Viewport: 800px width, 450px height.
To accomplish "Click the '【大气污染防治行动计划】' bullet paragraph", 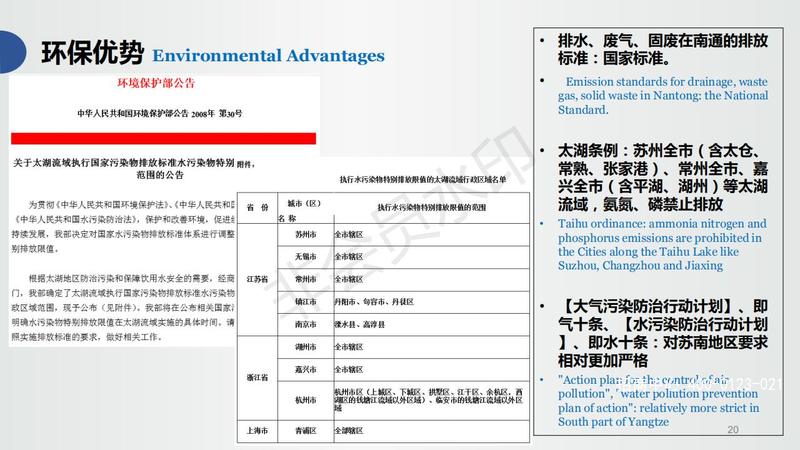I will pyautogui.click(x=663, y=333).
